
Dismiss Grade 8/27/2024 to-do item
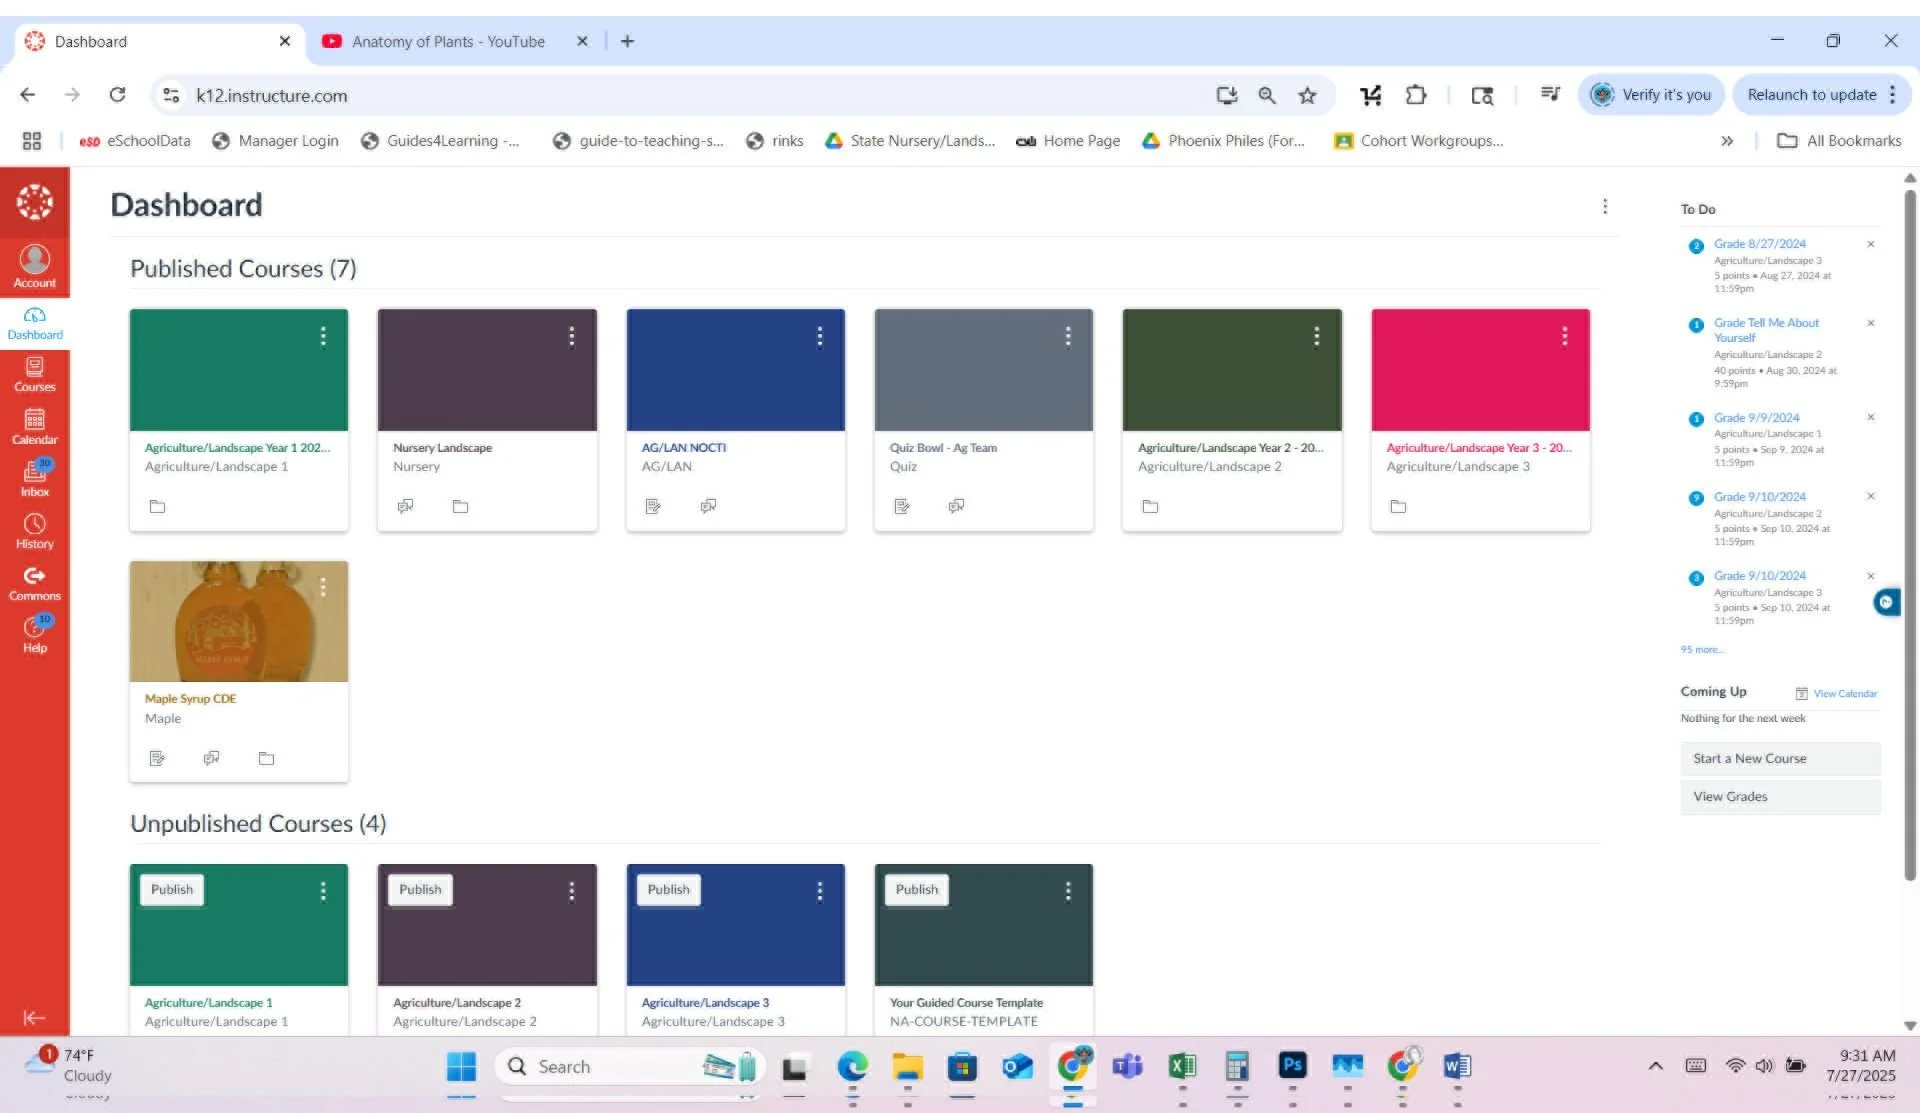(1870, 244)
